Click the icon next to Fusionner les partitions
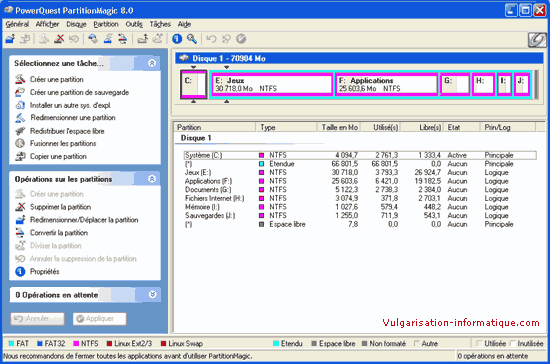This screenshot has width=550, height=364. [x=20, y=143]
